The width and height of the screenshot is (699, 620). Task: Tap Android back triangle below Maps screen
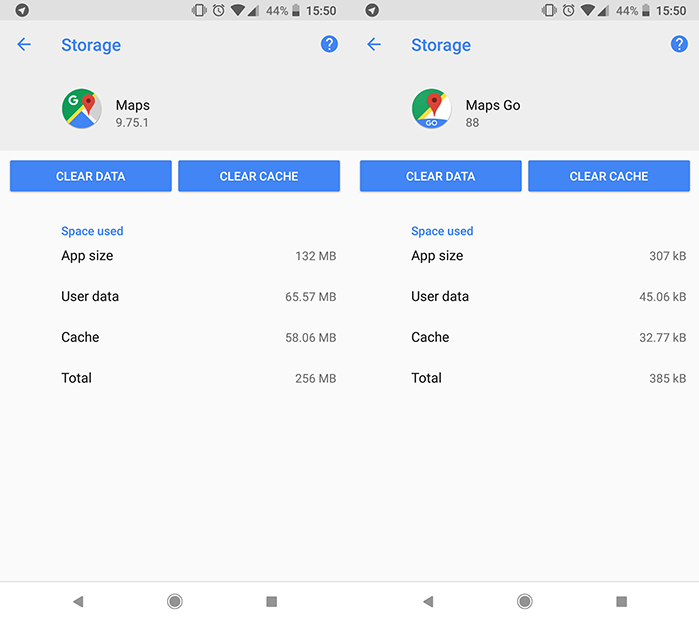tap(78, 601)
